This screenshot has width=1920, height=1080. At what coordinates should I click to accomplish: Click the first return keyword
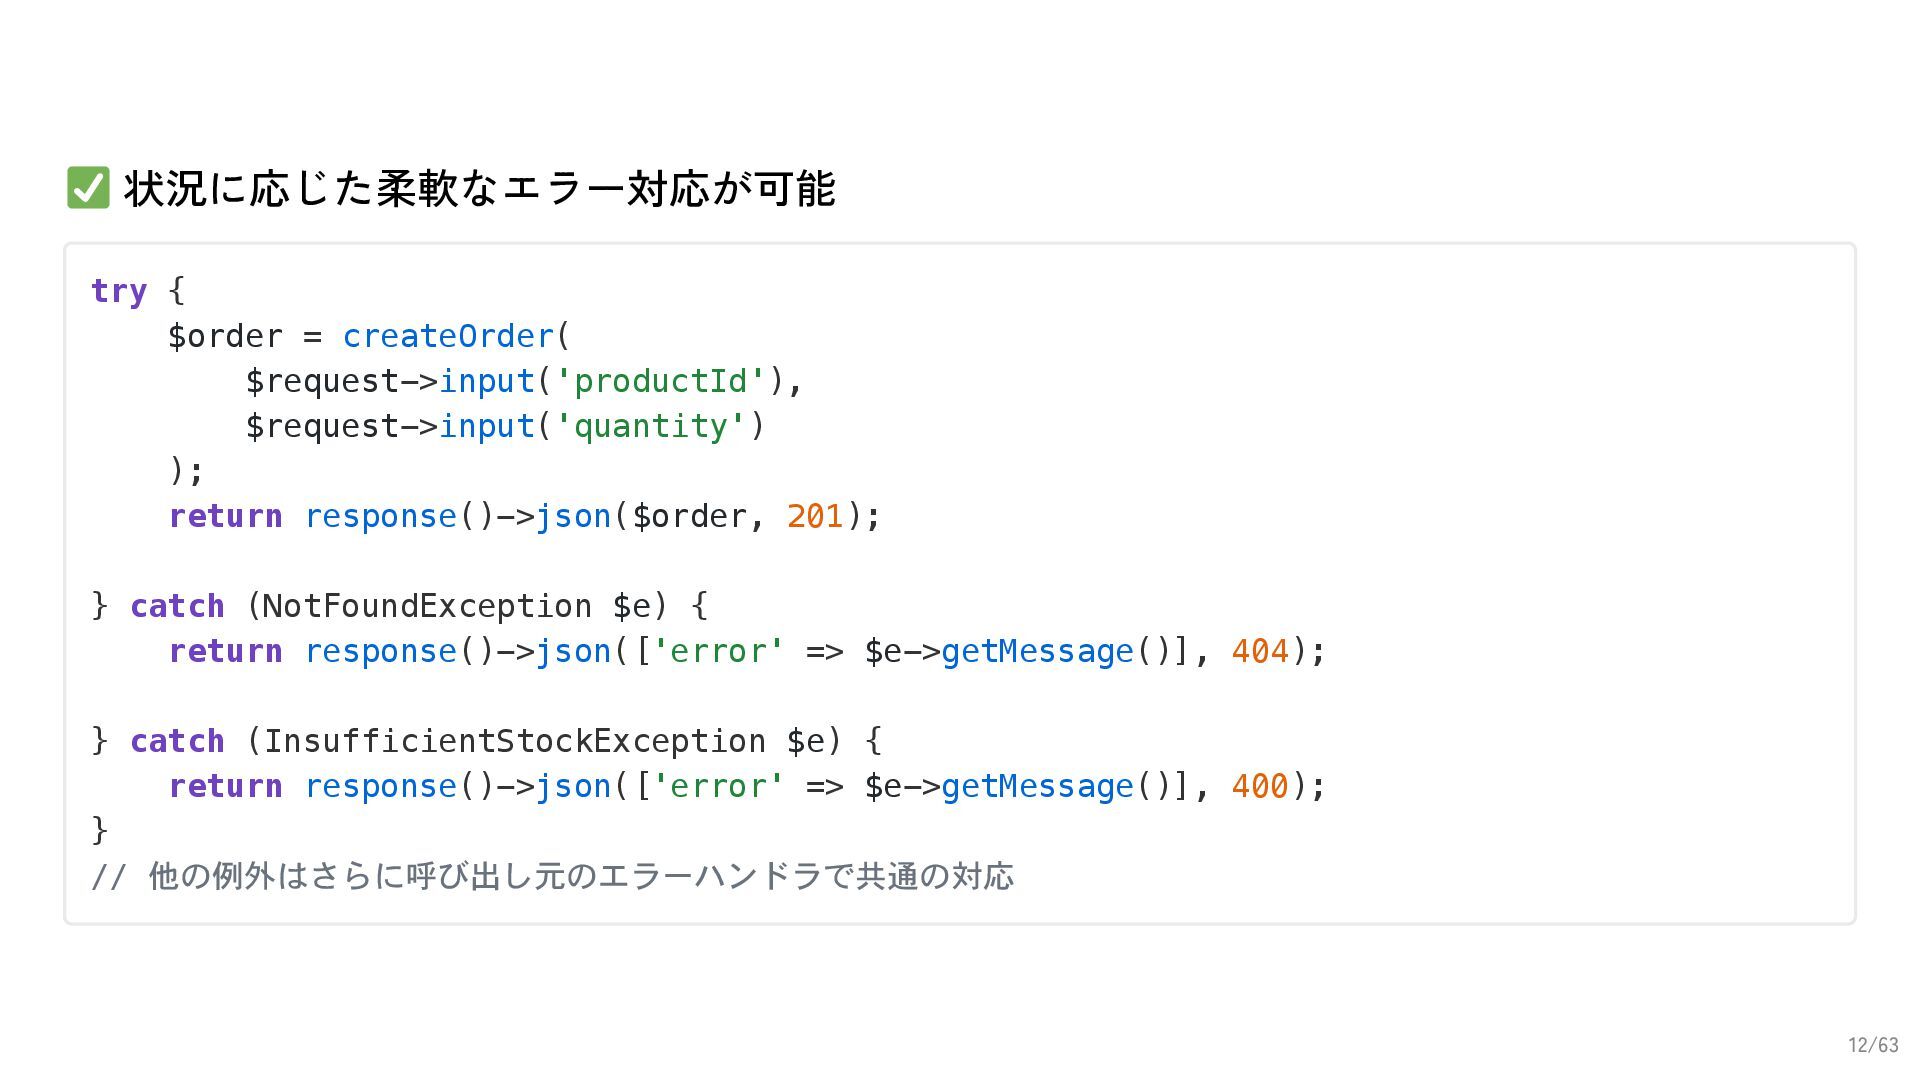(x=225, y=516)
